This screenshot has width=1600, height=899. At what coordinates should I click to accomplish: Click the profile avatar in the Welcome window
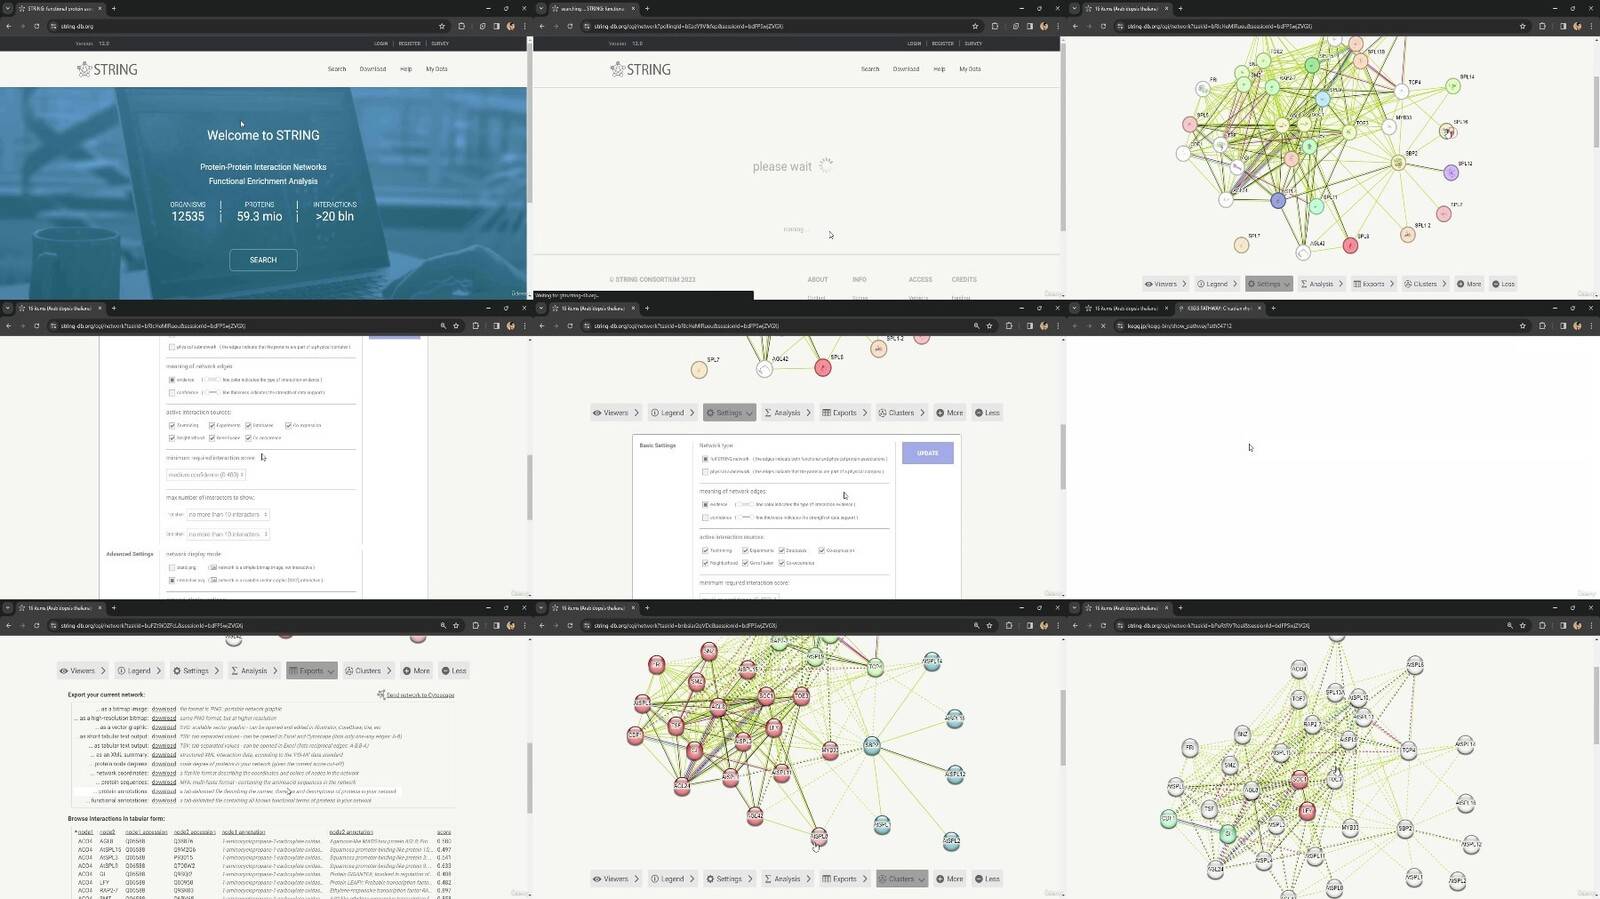[x=510, y=26]
